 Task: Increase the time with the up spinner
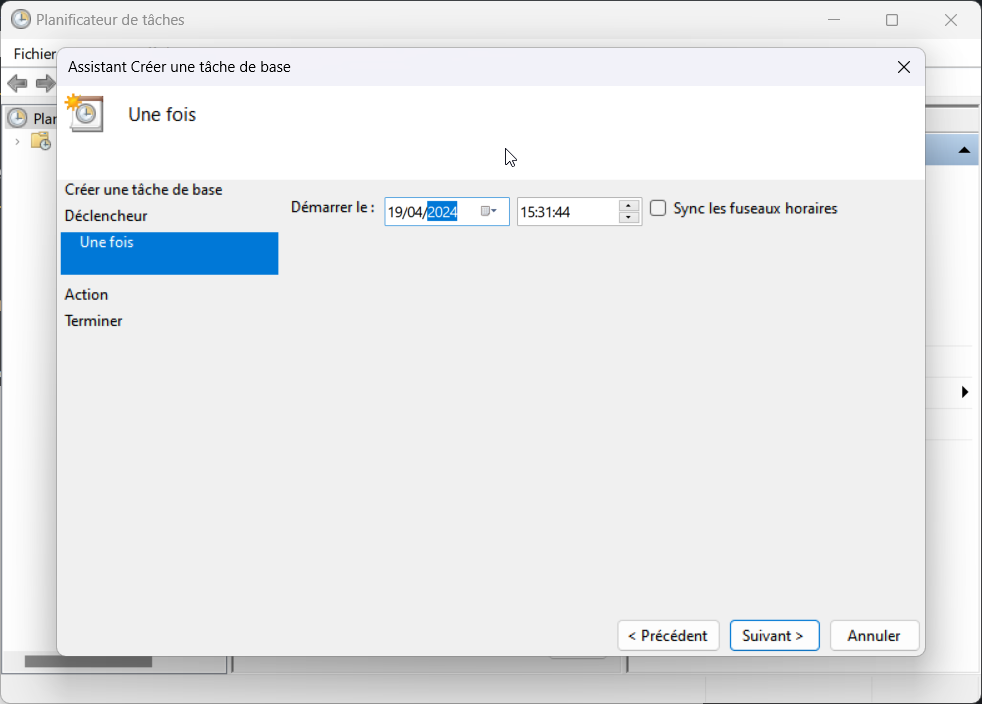(x=628, y=205)
